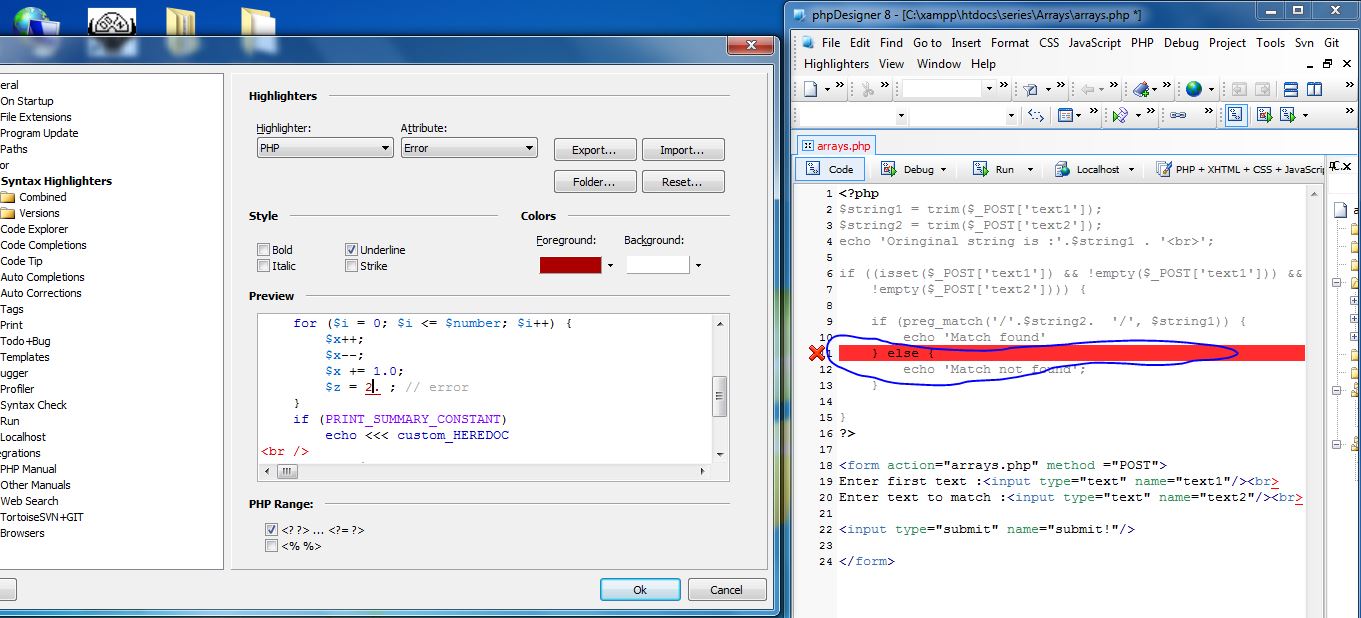Click the split vertical view icon
The image size is (1361, 618).
click(x=1314, y=89)
